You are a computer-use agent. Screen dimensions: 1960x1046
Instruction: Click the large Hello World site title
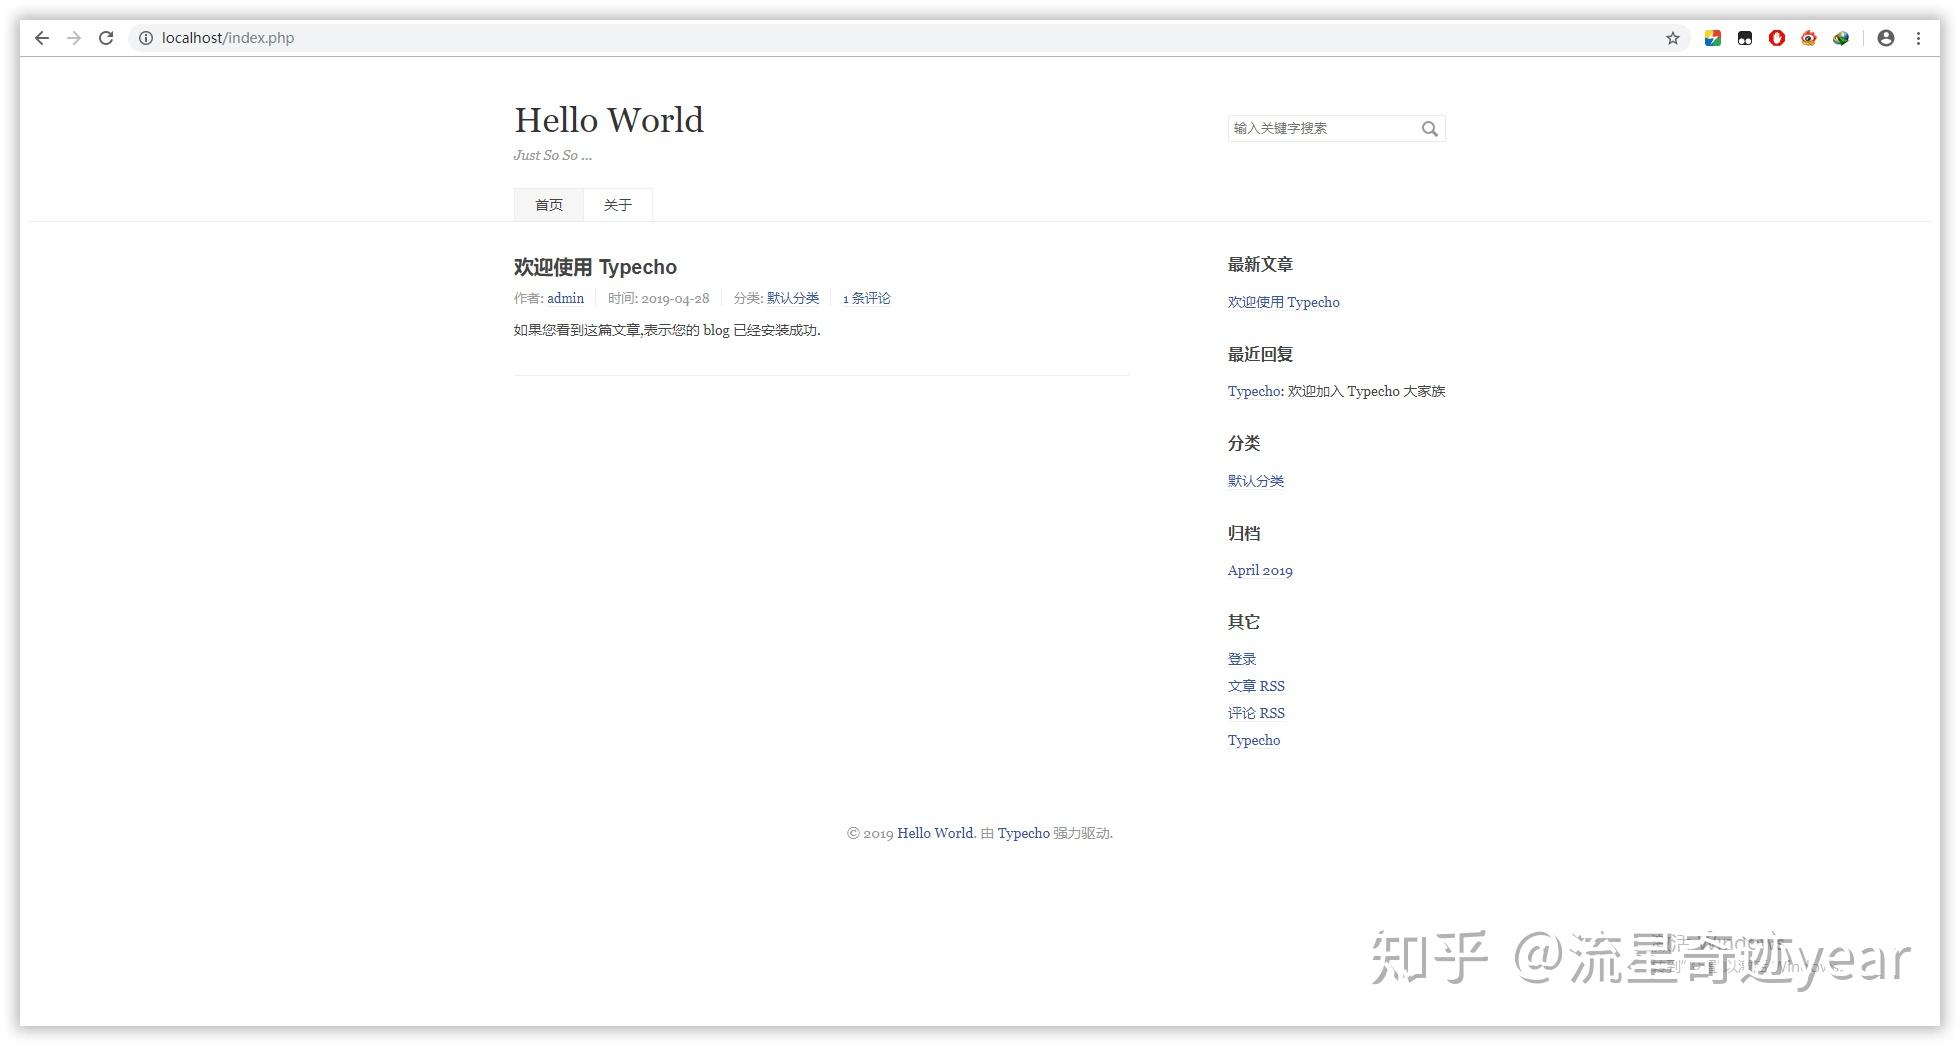[x=609, y=120]
